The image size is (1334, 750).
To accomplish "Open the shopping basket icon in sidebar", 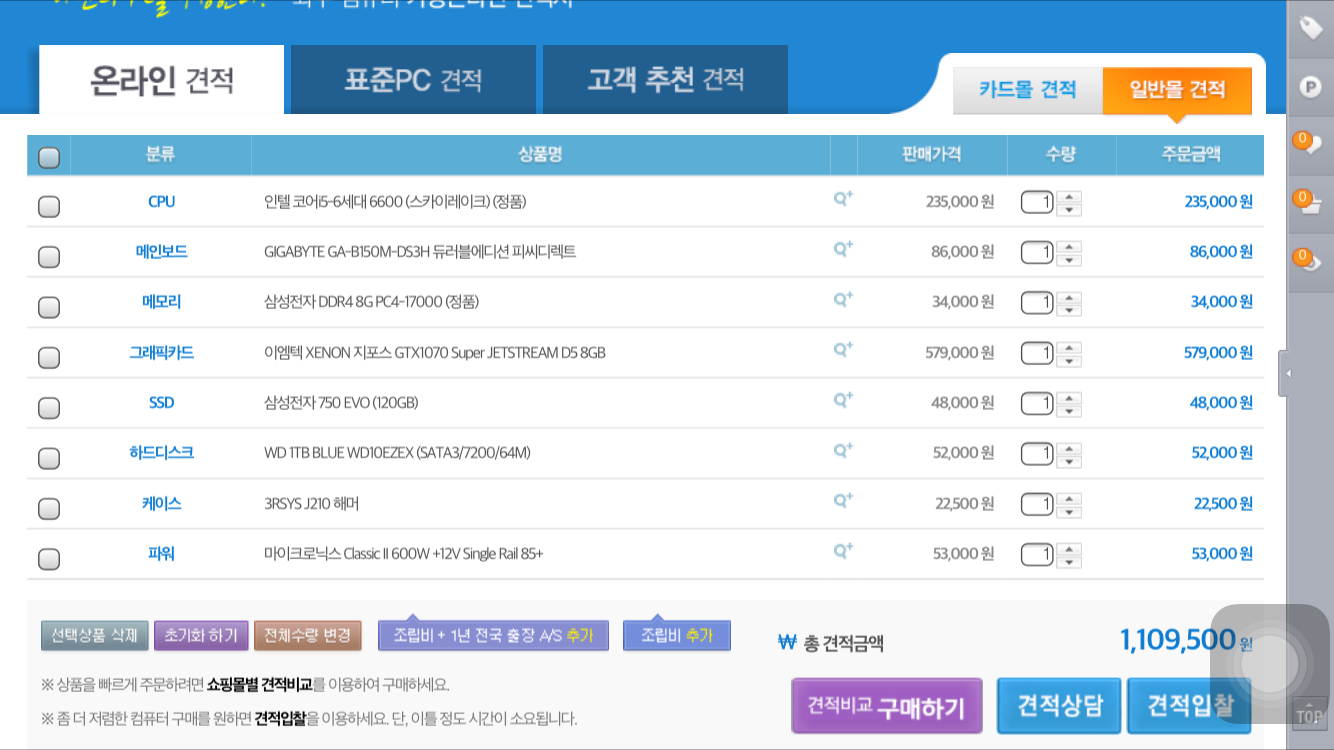I will coord(1308,202).
